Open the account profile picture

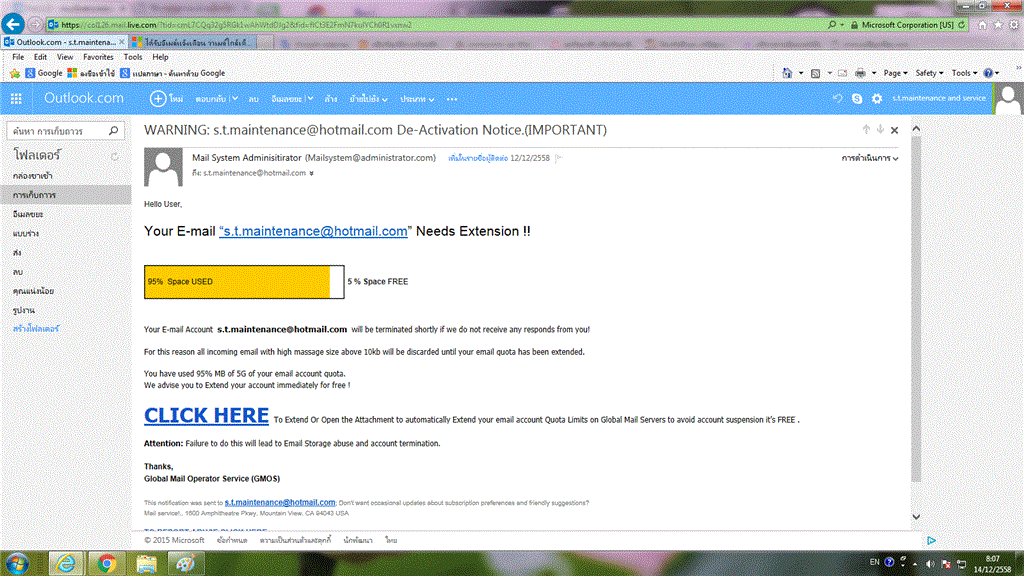1008,99
